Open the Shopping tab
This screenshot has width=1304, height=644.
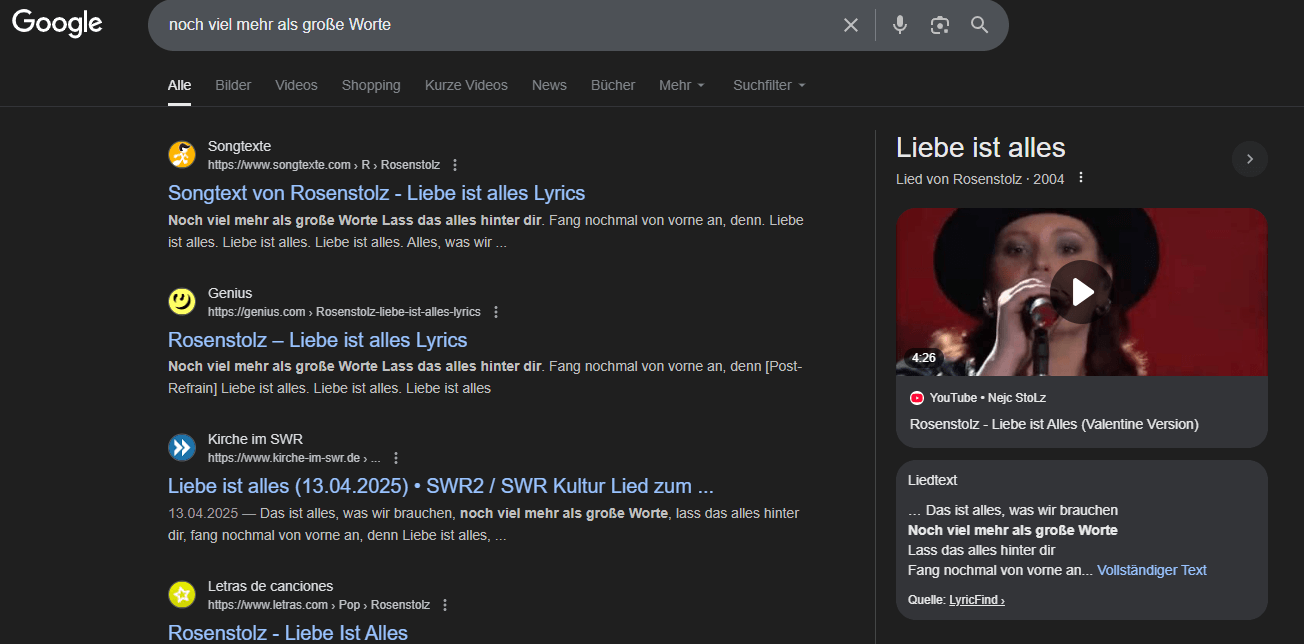[371, 85]
